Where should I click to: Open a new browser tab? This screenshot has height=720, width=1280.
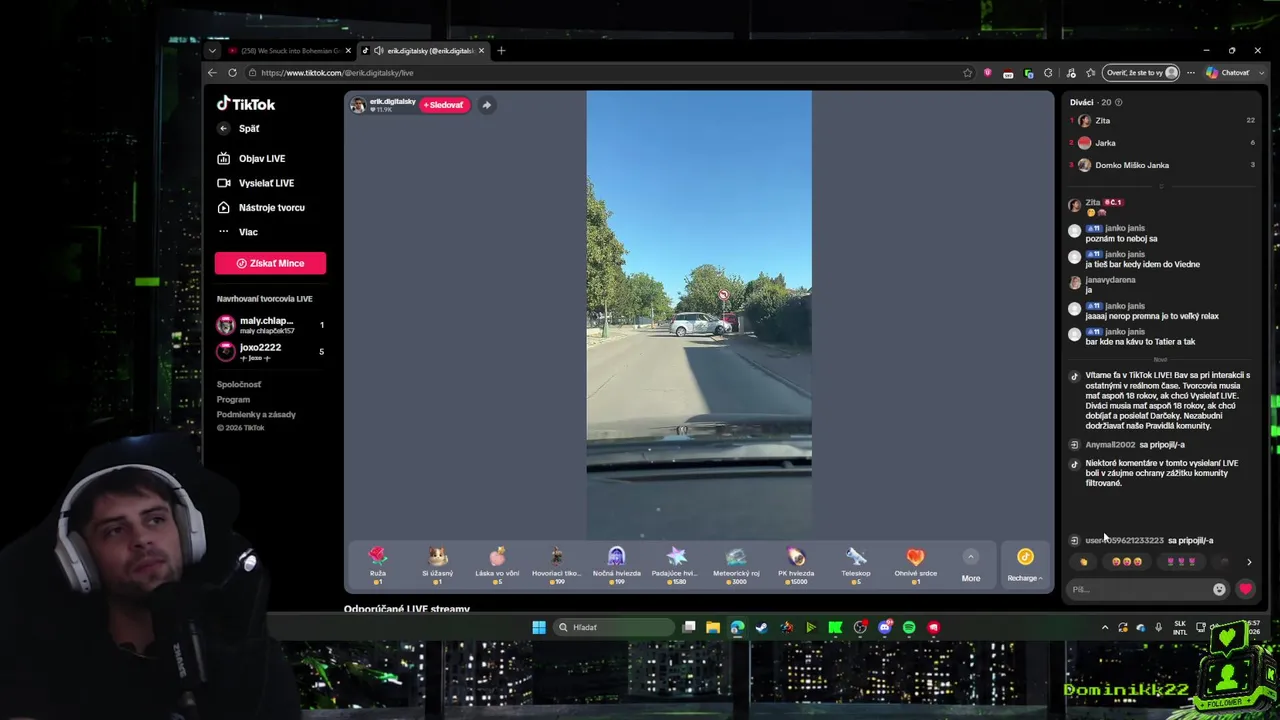[x=501, y=51]
